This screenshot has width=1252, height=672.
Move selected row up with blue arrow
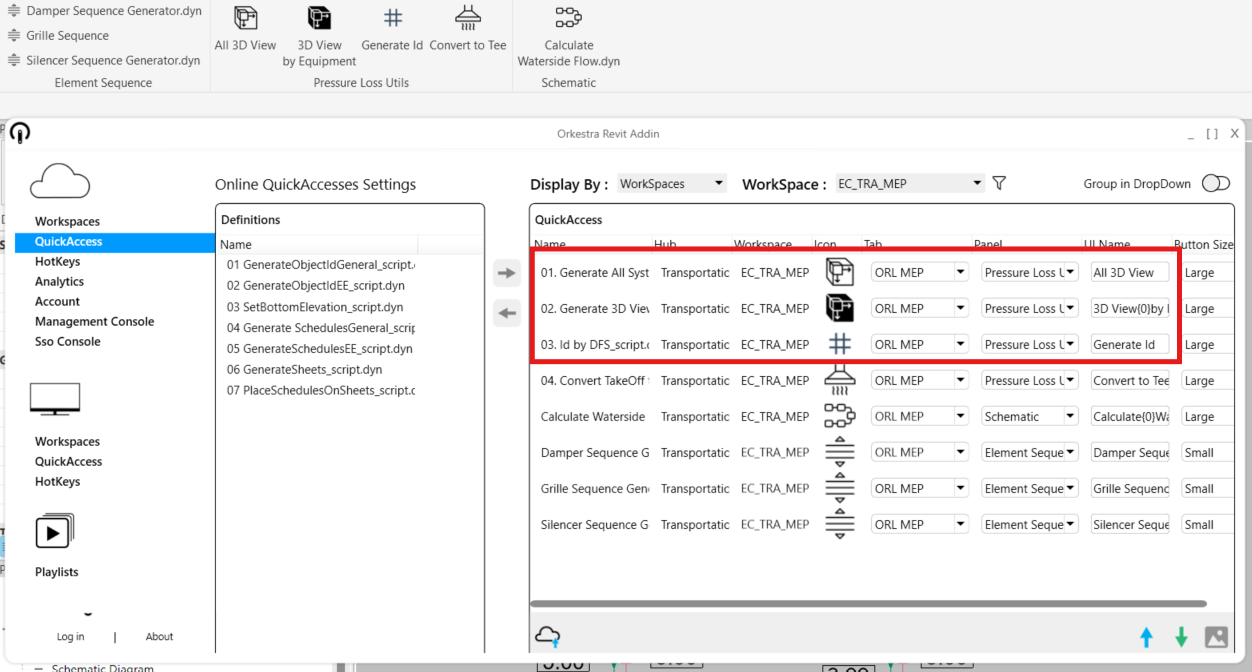click(x=1146, y=637)
